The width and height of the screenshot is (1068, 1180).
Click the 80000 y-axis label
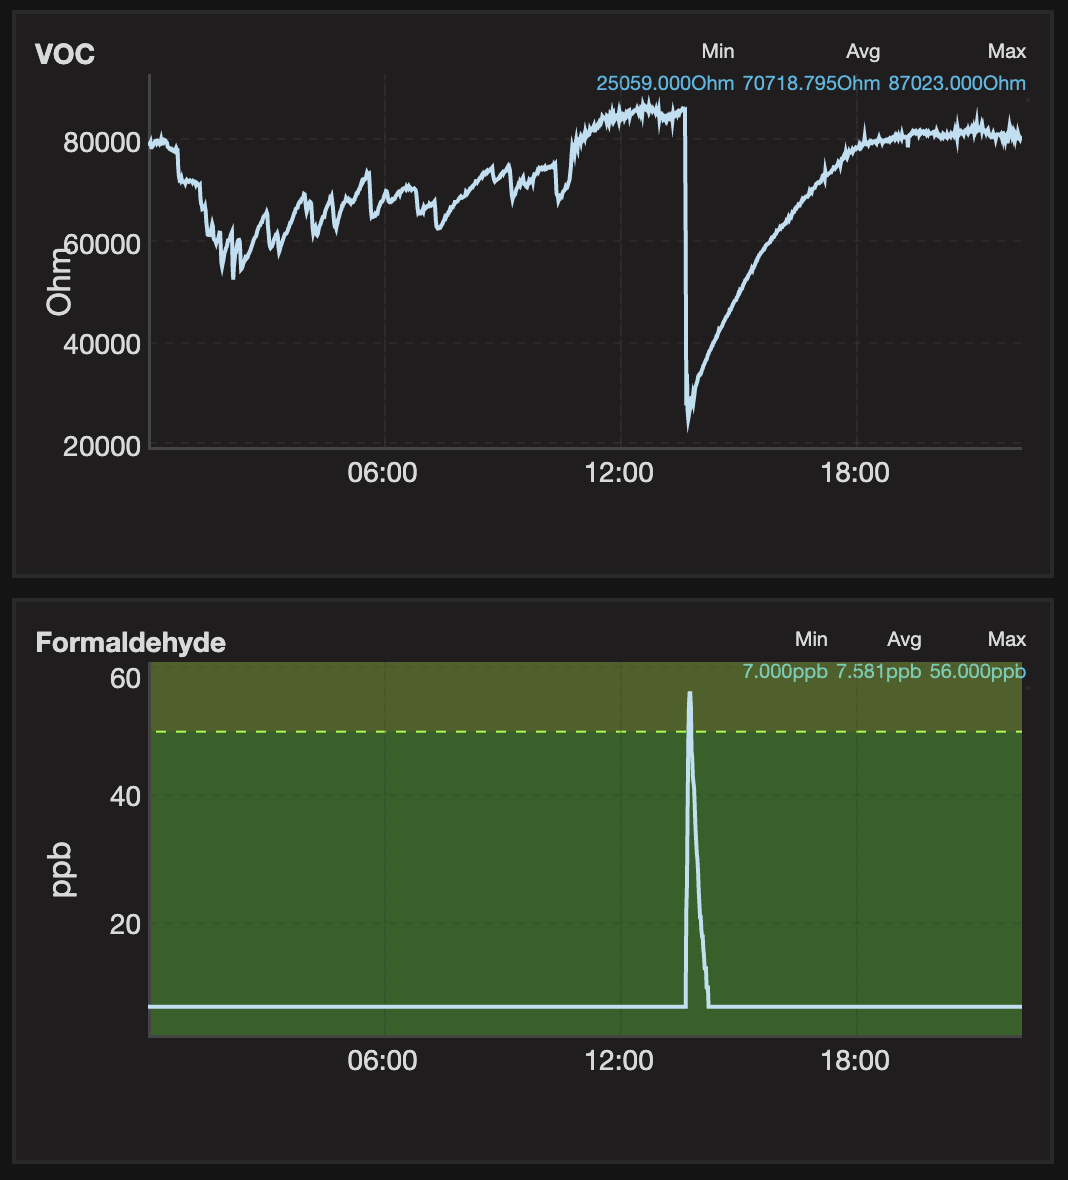tap(102, 142)
